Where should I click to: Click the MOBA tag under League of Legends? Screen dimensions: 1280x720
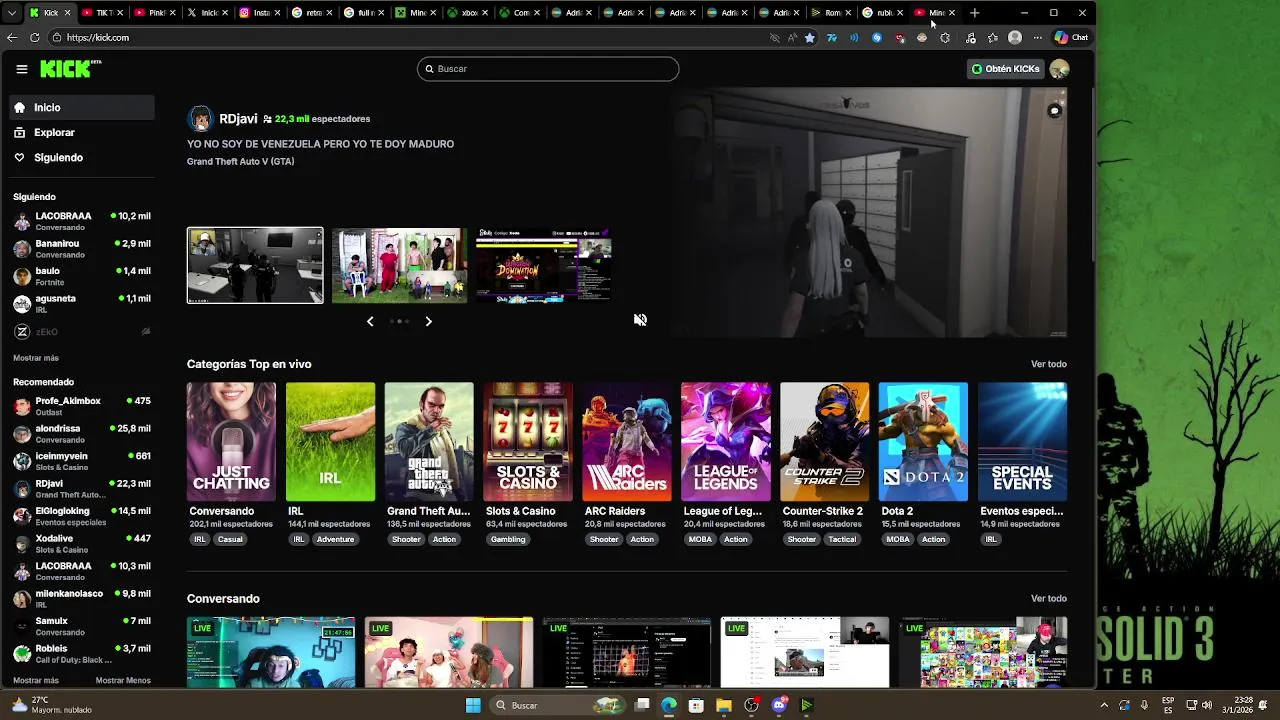point(698,539)
